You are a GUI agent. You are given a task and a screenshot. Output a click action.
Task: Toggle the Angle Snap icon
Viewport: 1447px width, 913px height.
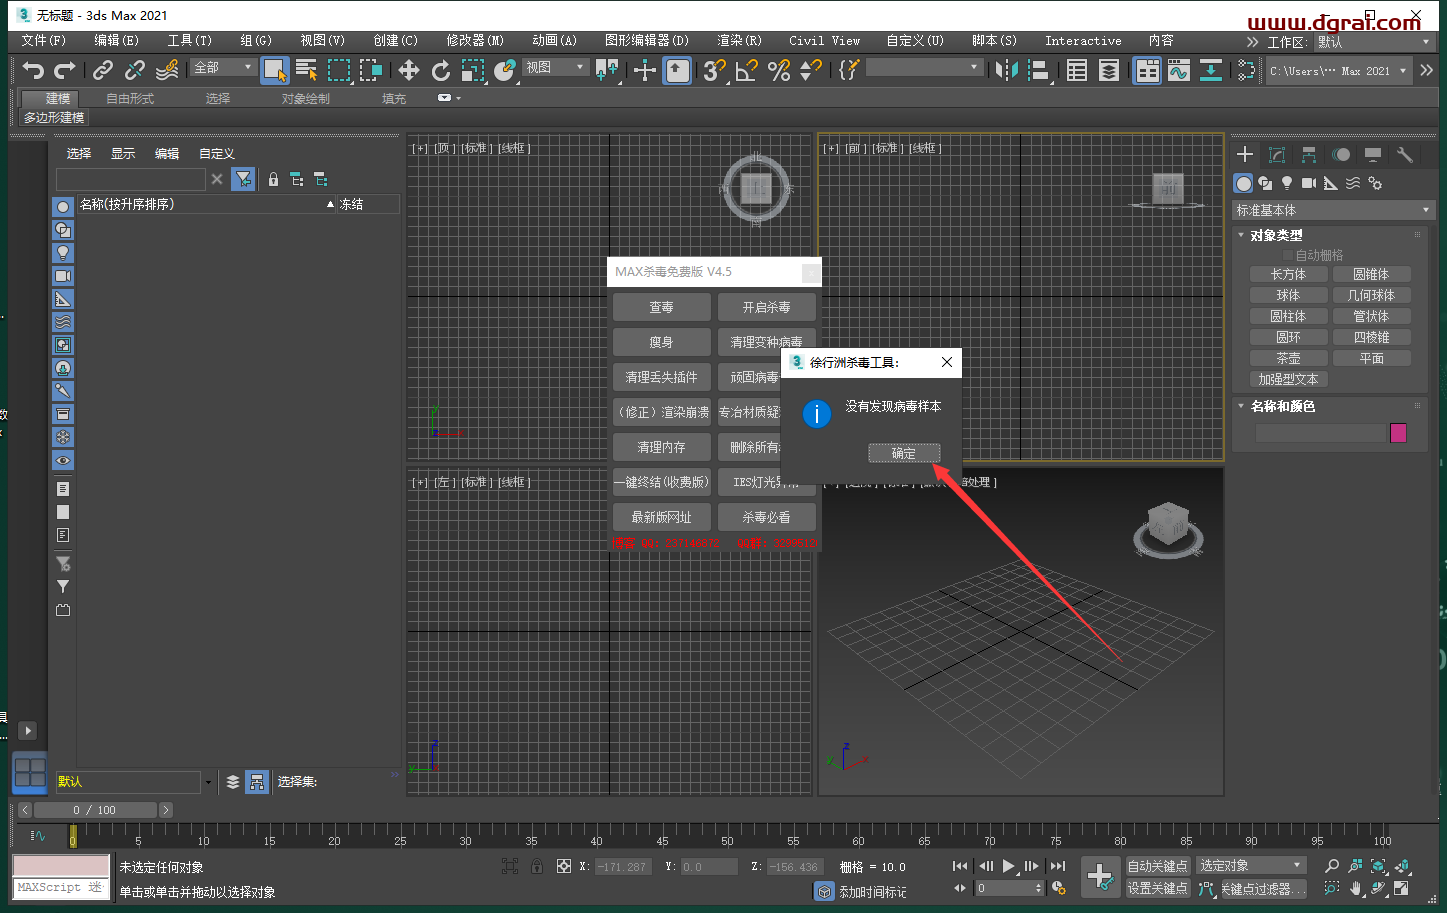[x=747, y=70]
